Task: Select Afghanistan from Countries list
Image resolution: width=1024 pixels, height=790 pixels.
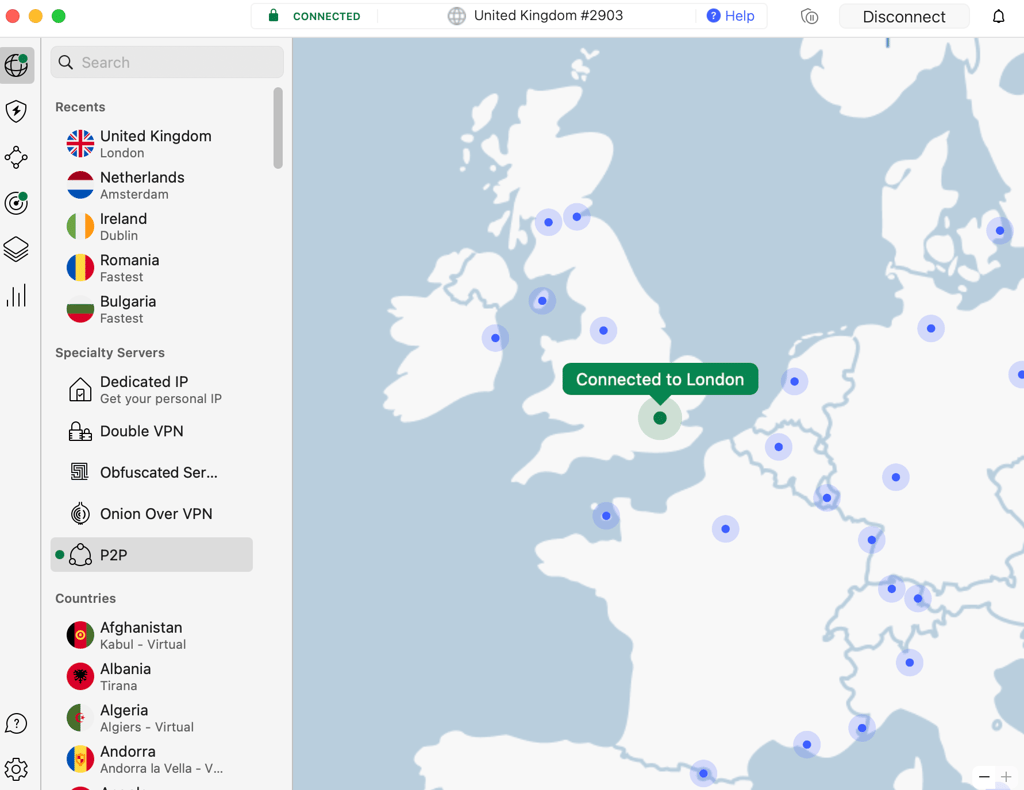Action: click(152, 635)
